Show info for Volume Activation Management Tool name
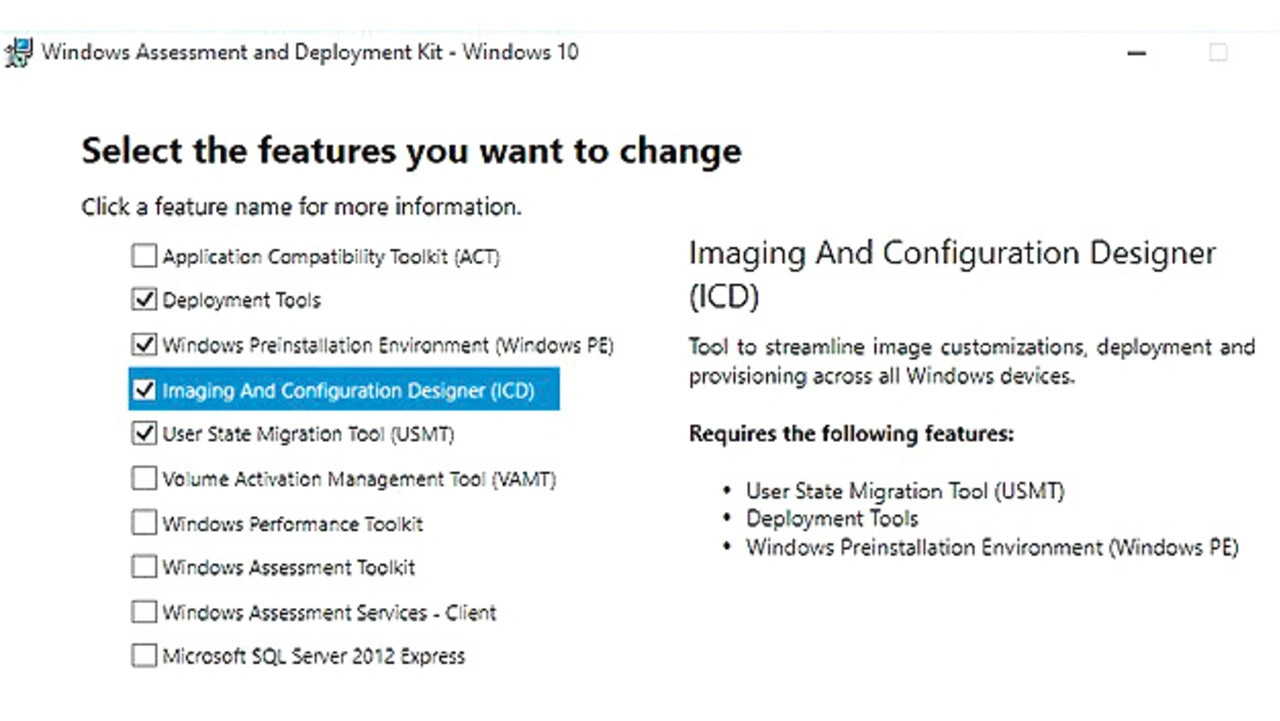The width and height of the screenshot is (1280, 721). pyautogui.click(x=359, y=479)
